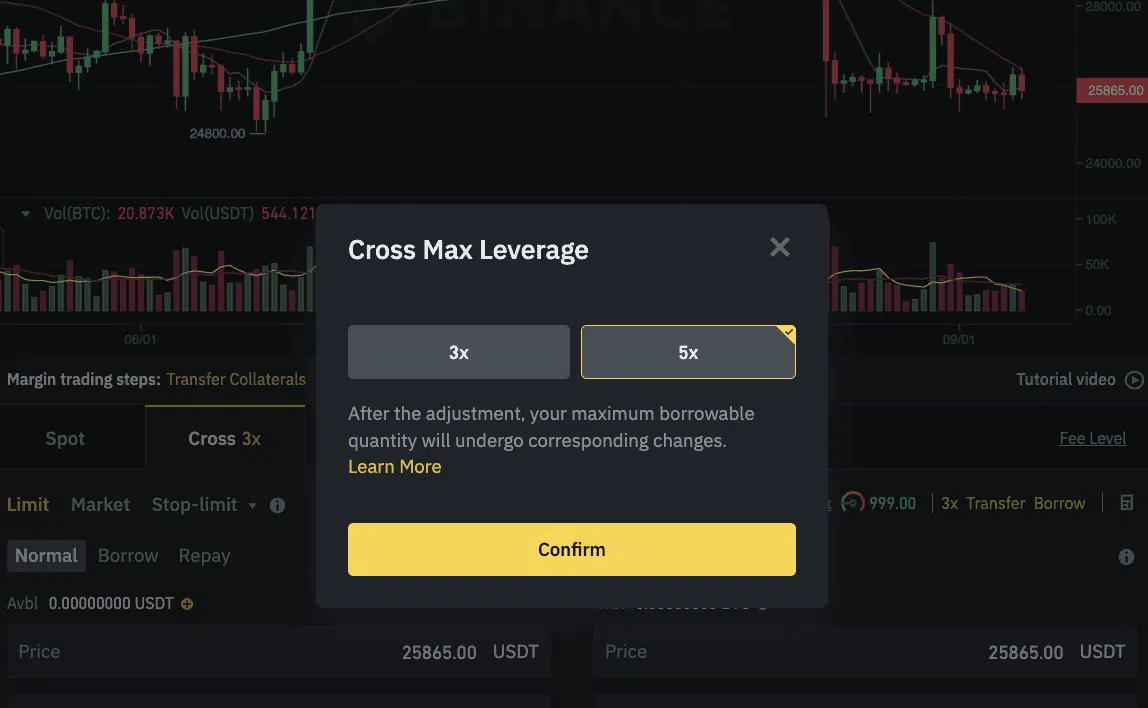Click info icon next to Stop-limit

277,505
